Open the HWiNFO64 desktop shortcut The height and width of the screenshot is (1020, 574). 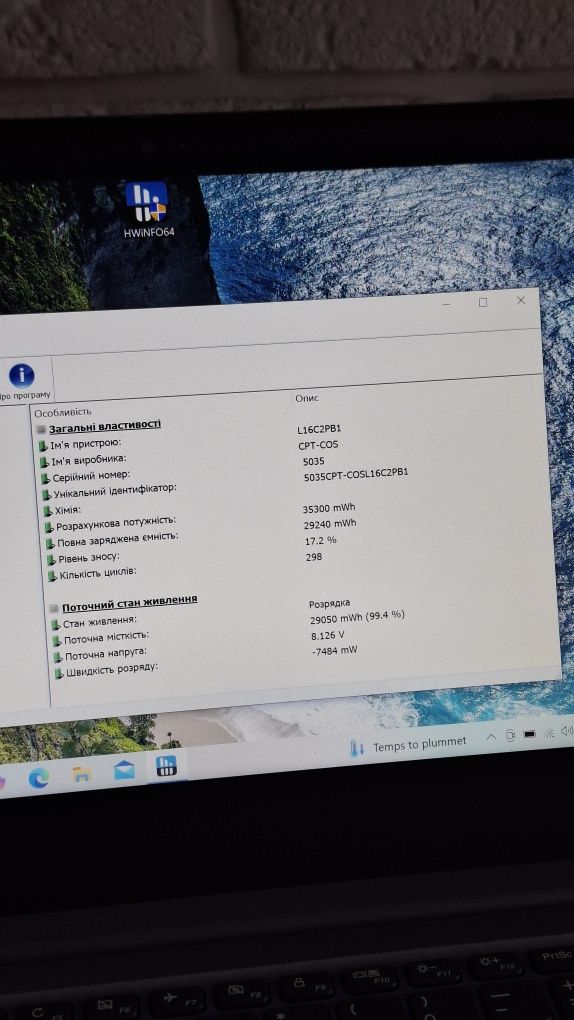click(147, 209)
